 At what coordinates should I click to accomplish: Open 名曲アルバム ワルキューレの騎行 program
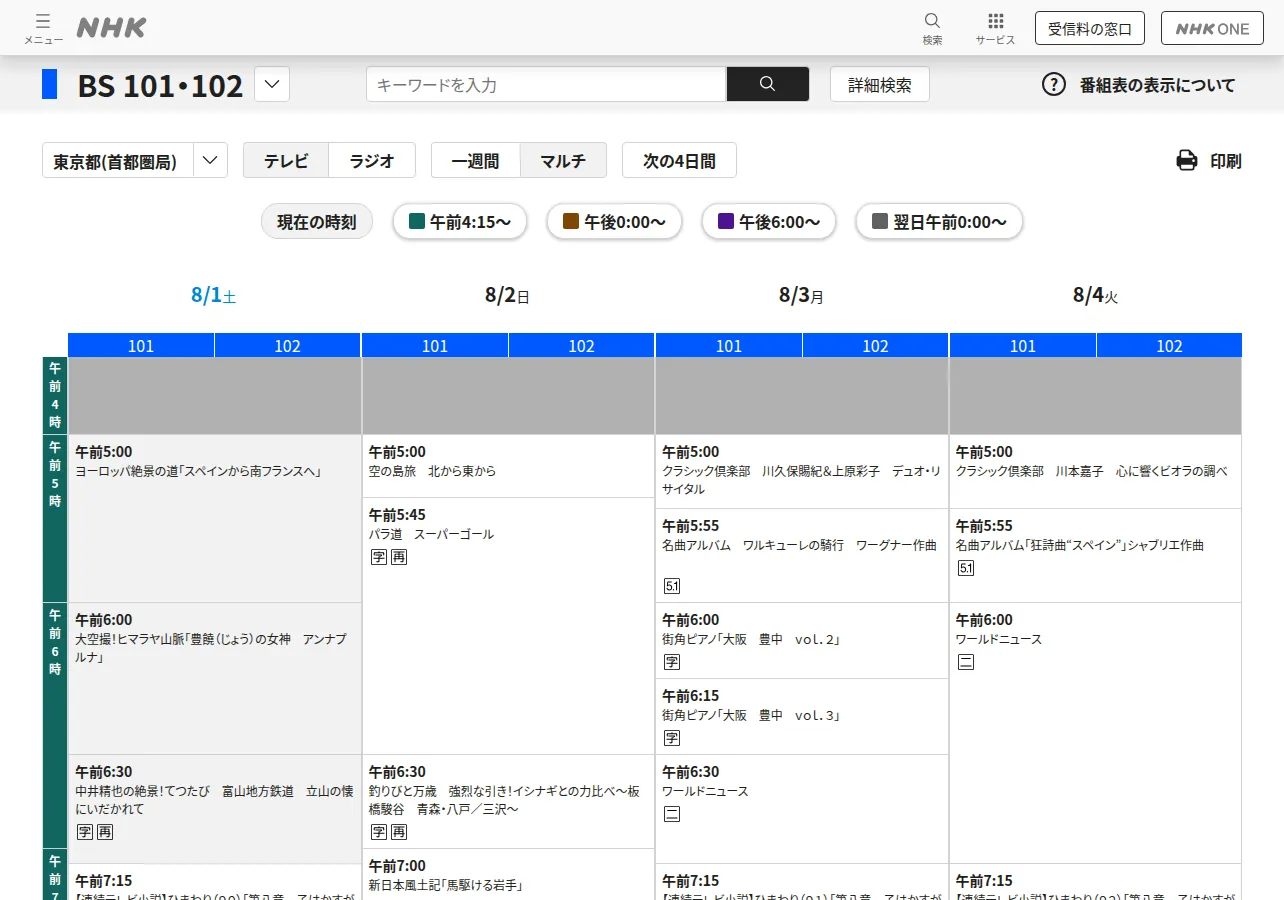point(802,555)
